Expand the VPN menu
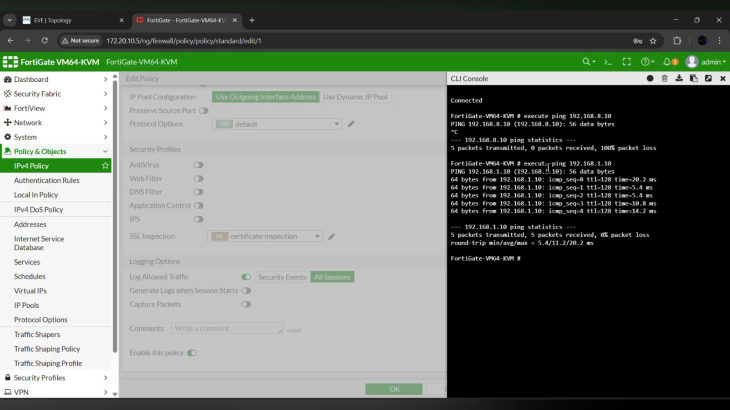This screenshot has width=730, height=410. [55, 392]
